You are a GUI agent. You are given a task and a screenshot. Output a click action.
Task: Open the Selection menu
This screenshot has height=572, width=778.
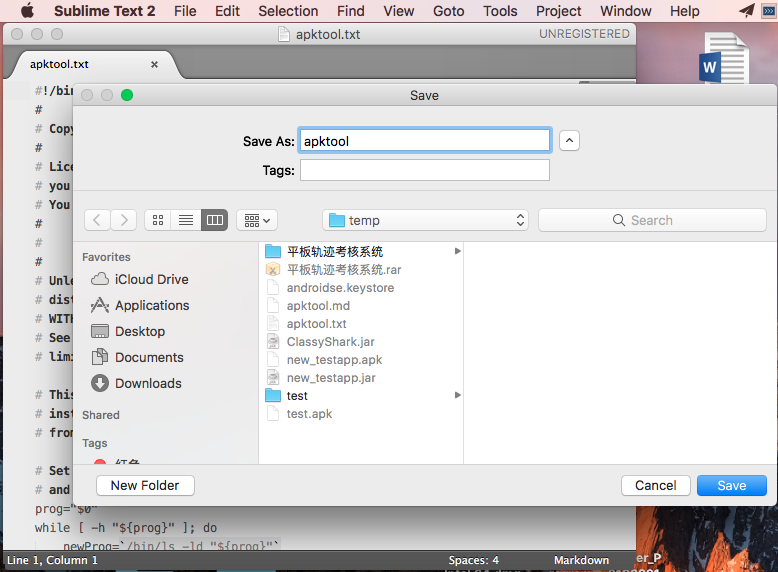click(x=288, y=11)
